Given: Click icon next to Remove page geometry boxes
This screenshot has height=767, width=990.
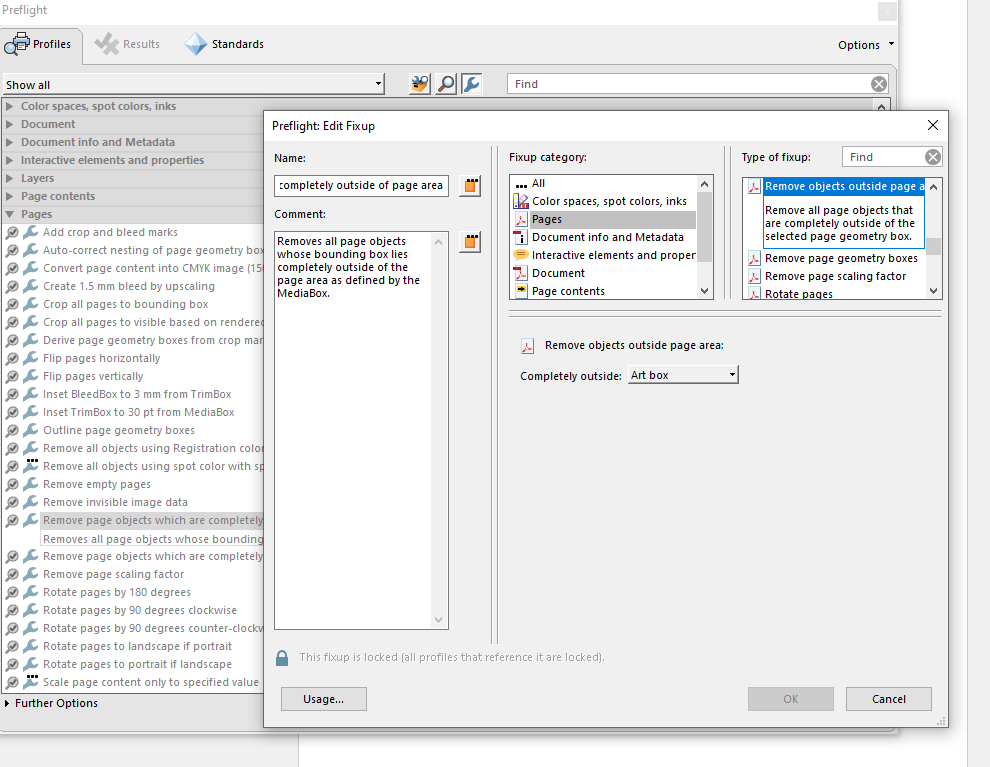Looking at the screenshot, I should click(754, 258).
